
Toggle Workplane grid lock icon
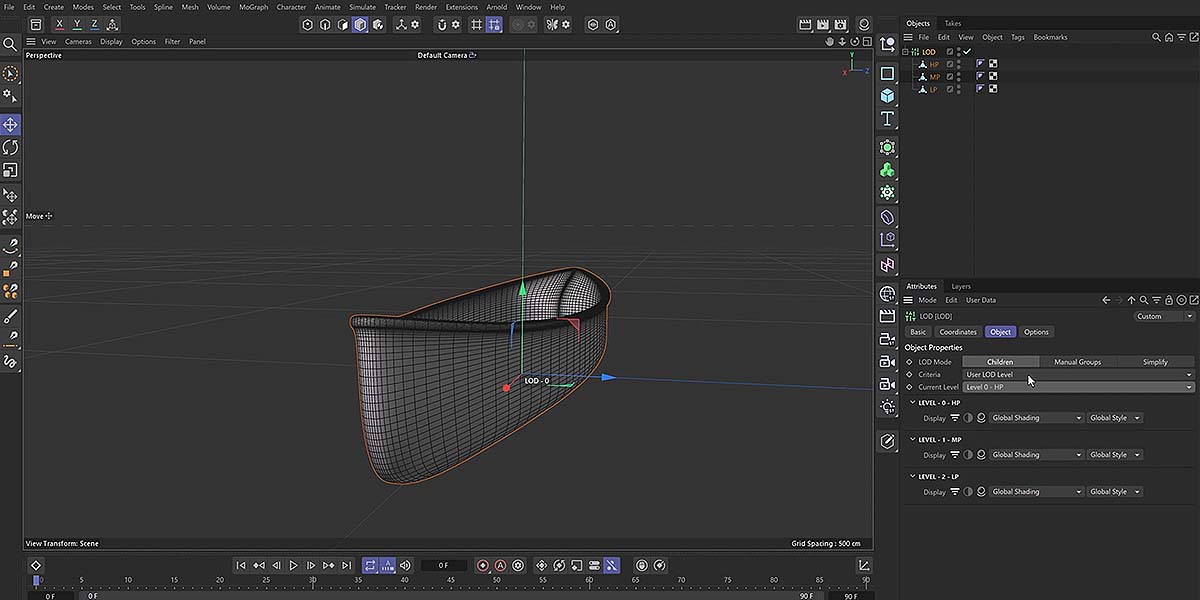pyautogui.click(x=494, y=24)
